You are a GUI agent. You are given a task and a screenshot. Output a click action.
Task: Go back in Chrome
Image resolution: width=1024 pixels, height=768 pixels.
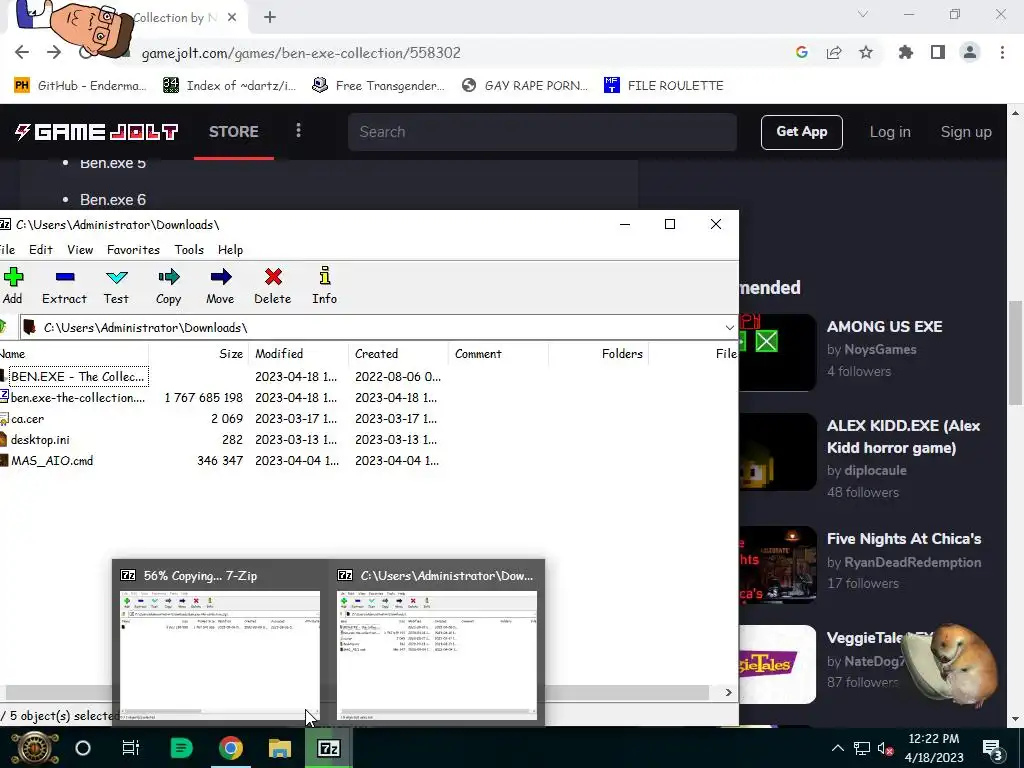click(x=22, y=52)
